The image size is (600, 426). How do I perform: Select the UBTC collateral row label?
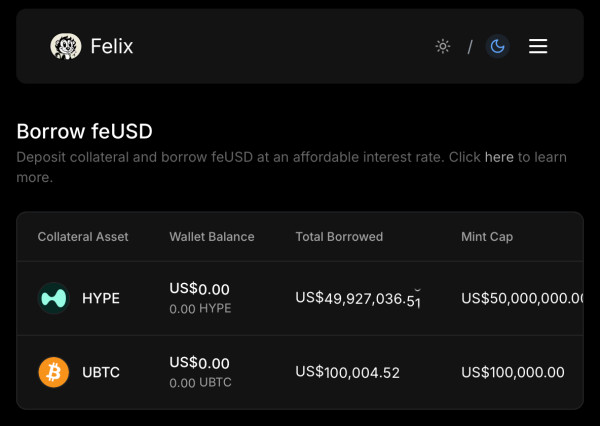tap(101, 372)
